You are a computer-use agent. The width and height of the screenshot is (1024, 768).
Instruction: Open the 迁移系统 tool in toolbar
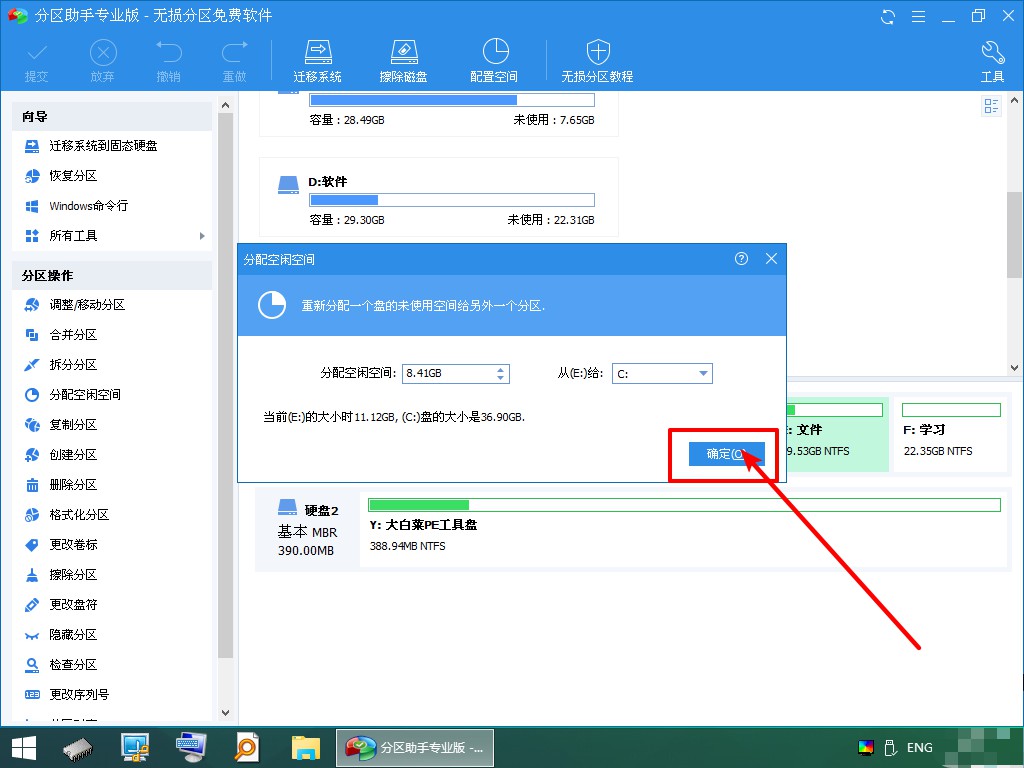pyautogui.click(x=317, y=61)
